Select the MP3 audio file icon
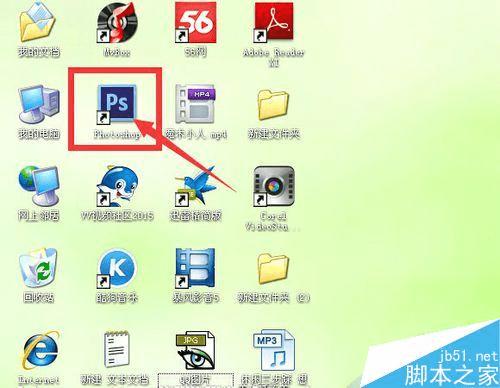Screen dimensions: 500x388 274,350
